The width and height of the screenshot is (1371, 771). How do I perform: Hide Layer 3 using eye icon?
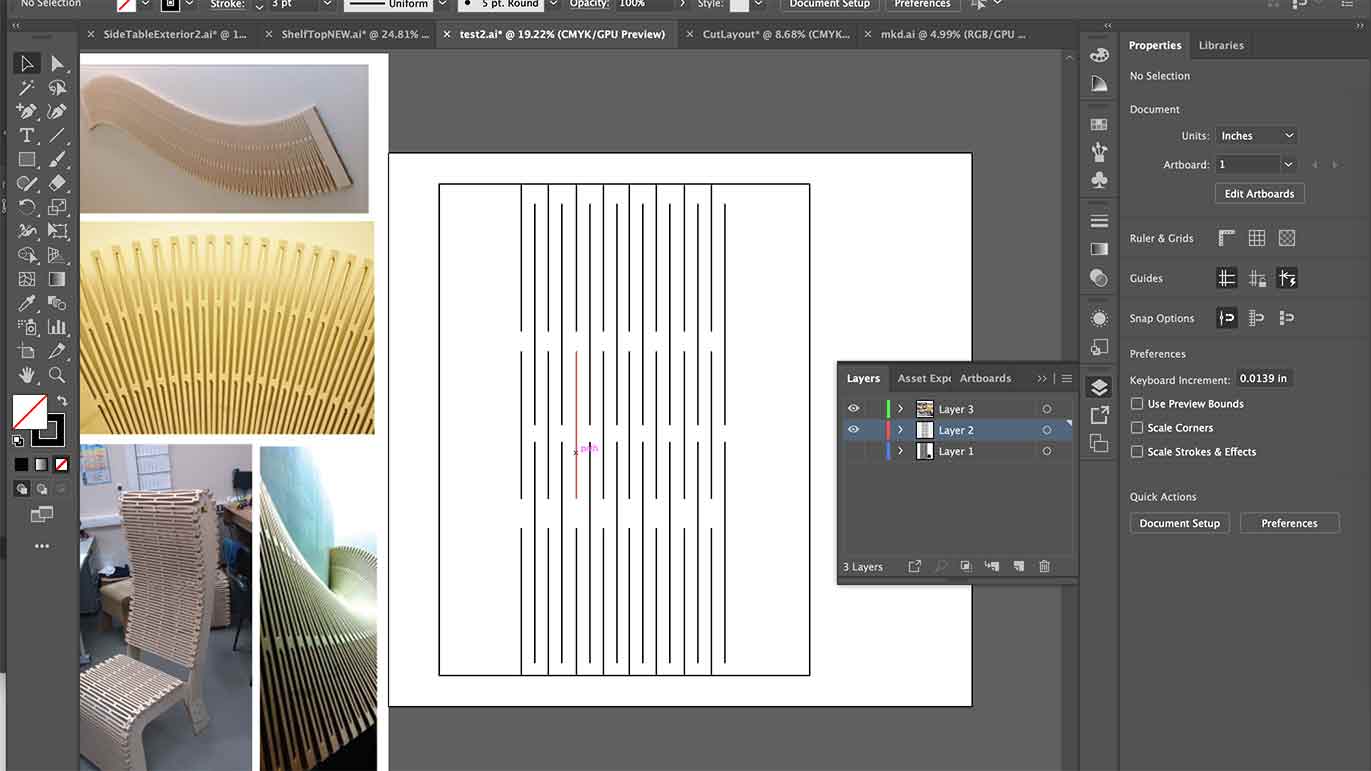click(853, 409)
